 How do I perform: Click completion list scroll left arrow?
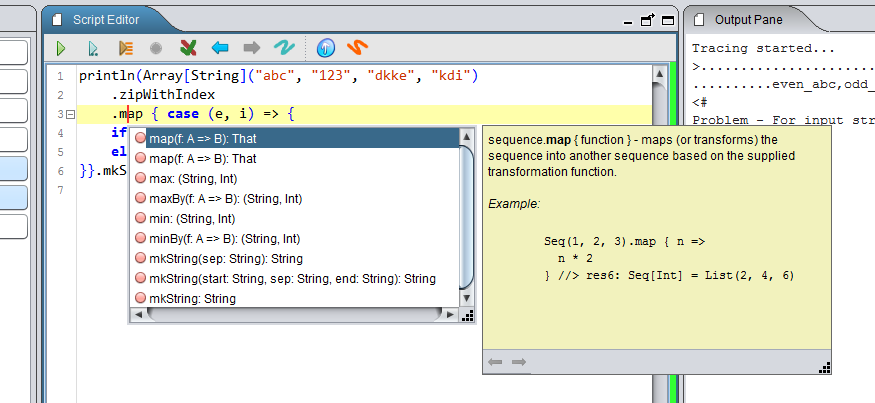[x=138, y=315]
